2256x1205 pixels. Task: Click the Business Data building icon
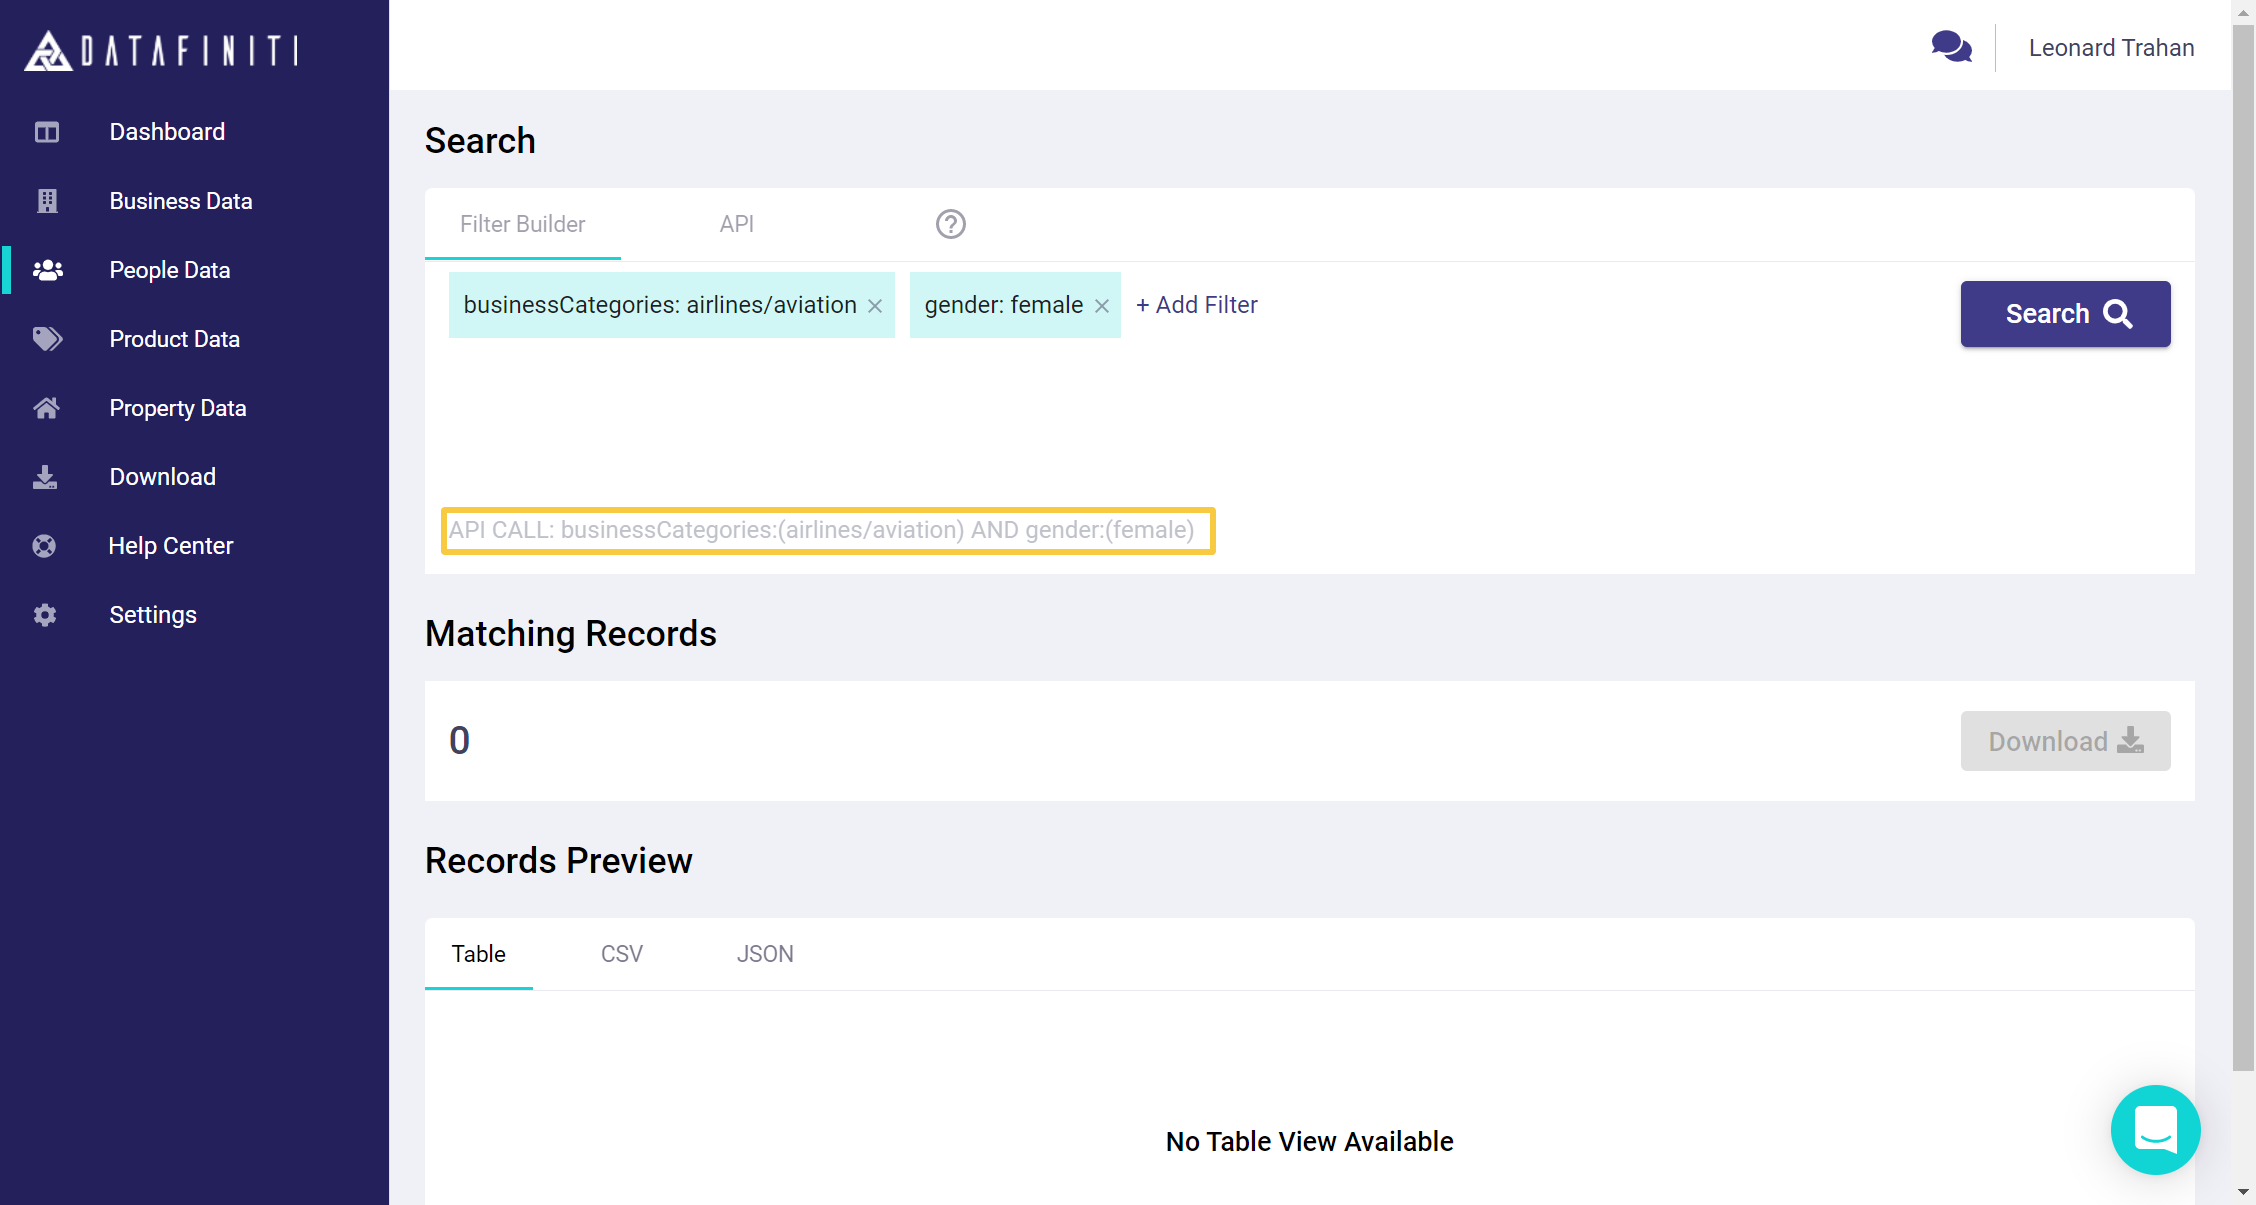tap(47, 201)
